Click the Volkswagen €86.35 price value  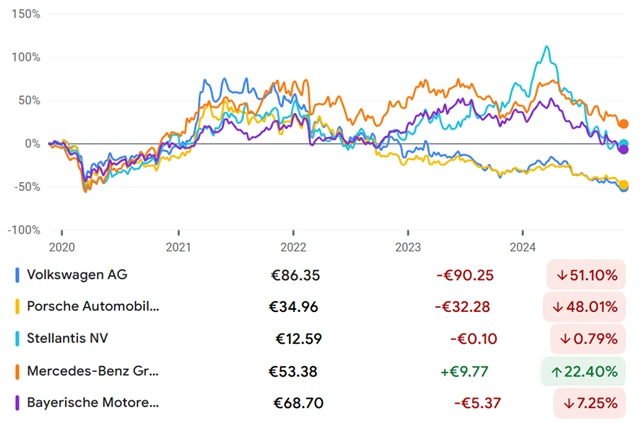pyautogui.click(x=299, y=274)
